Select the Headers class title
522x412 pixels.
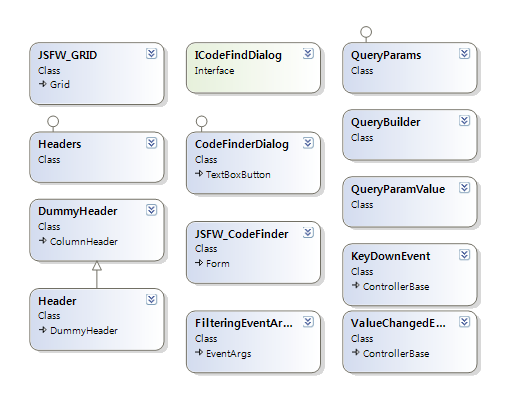60,144
